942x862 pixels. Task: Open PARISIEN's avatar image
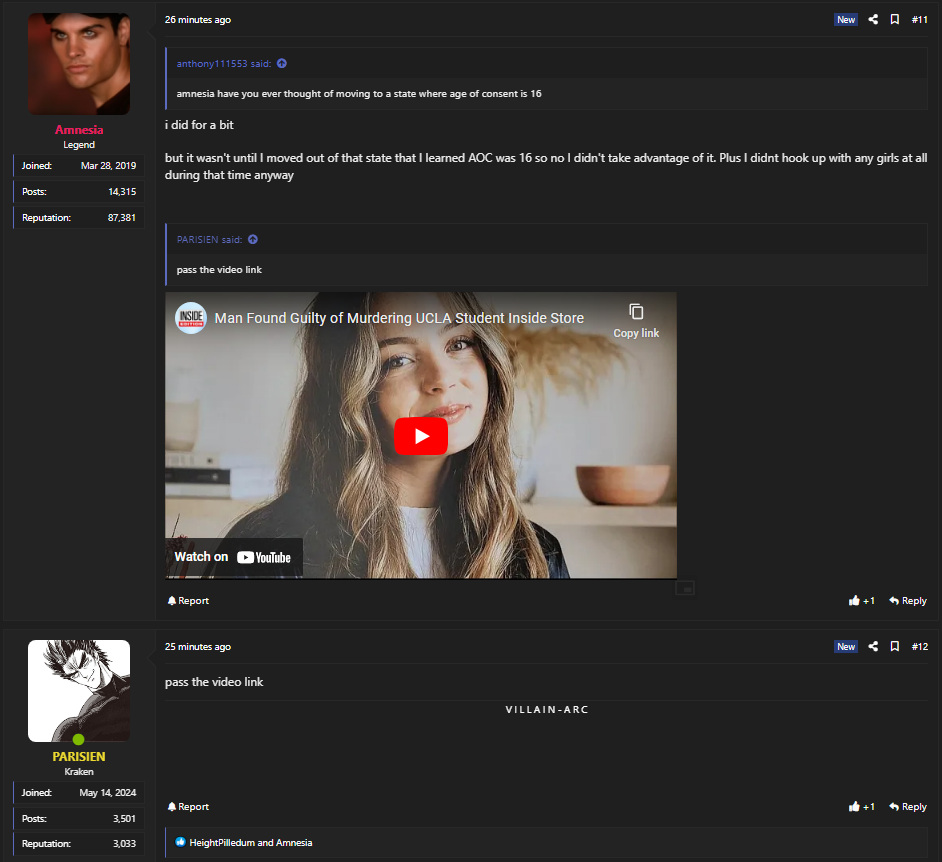coord(79,690)
